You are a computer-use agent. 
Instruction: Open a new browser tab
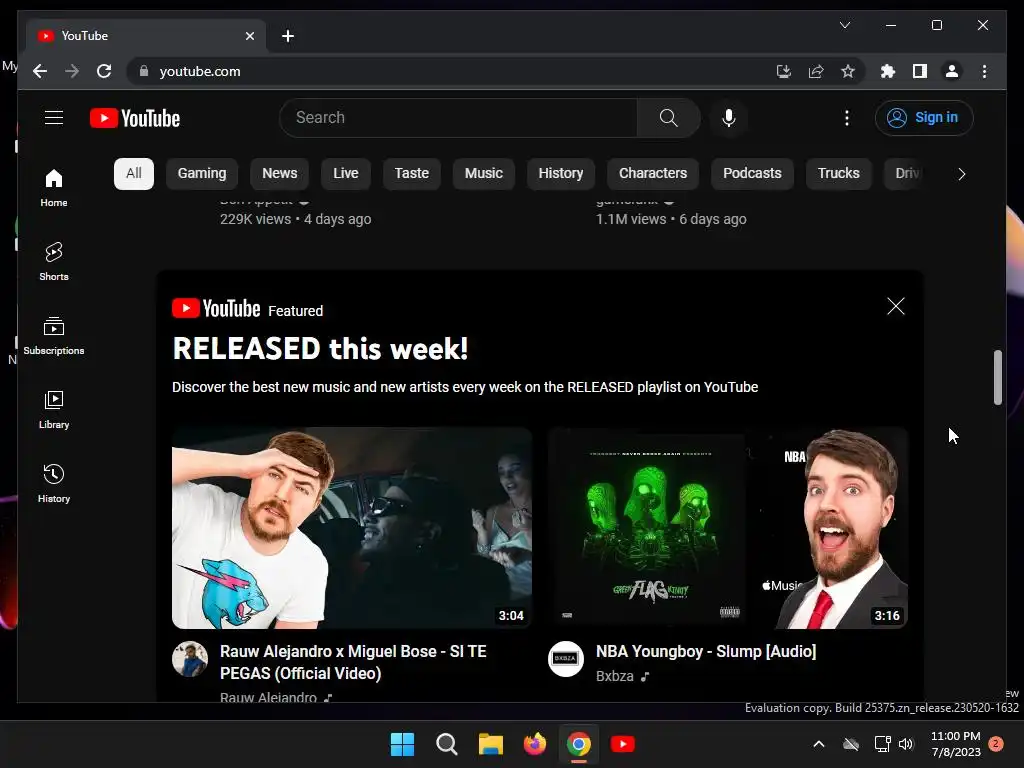click(x=288, y=36)
